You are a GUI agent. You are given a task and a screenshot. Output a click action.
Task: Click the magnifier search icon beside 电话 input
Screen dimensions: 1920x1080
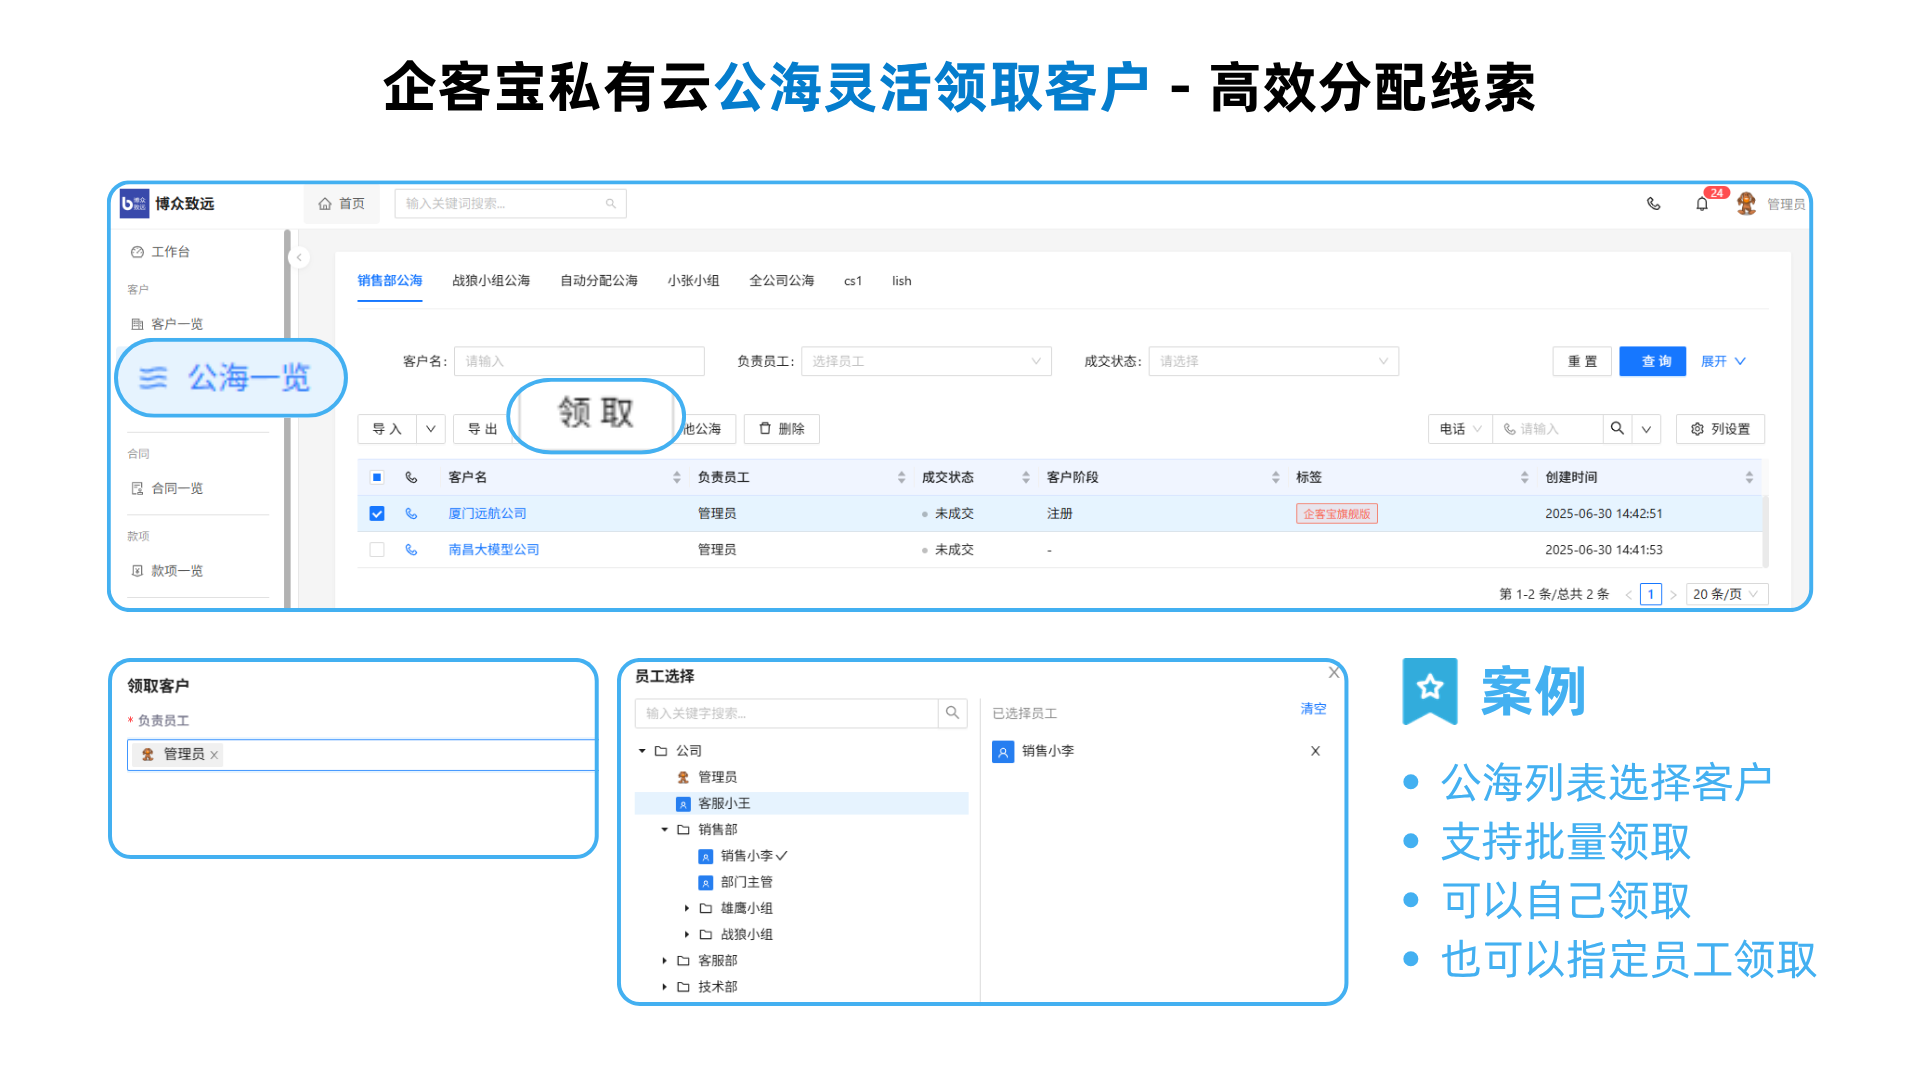[x=1617, y=429]
